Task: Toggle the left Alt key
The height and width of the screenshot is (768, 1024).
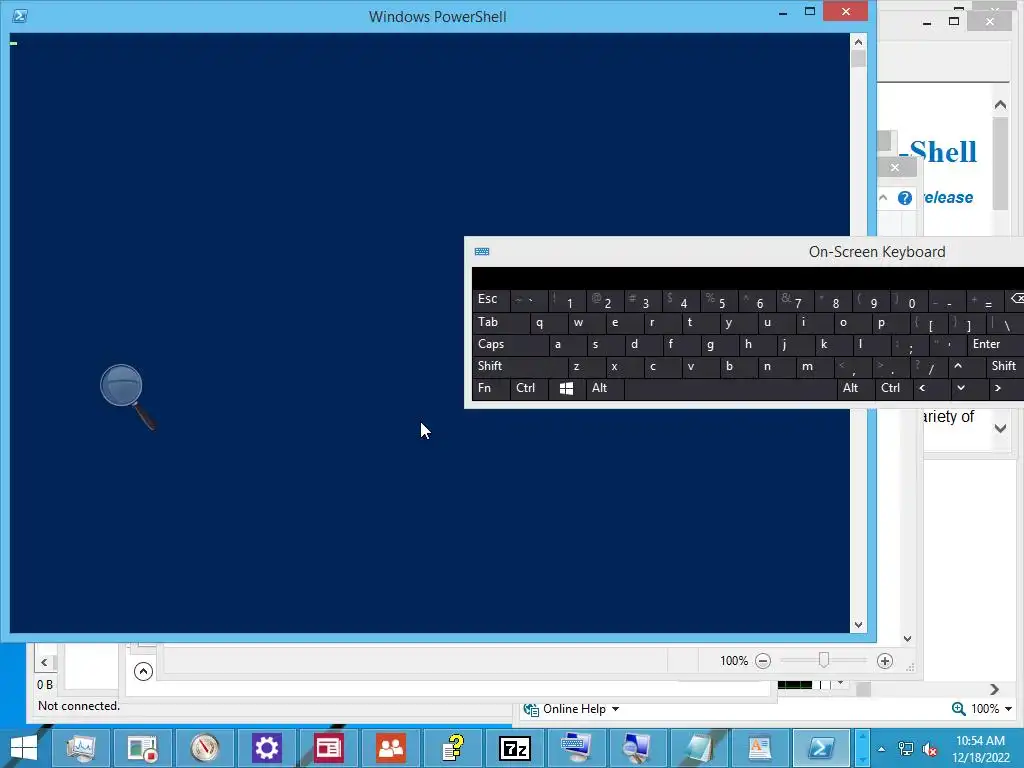Action: [605, 389]
